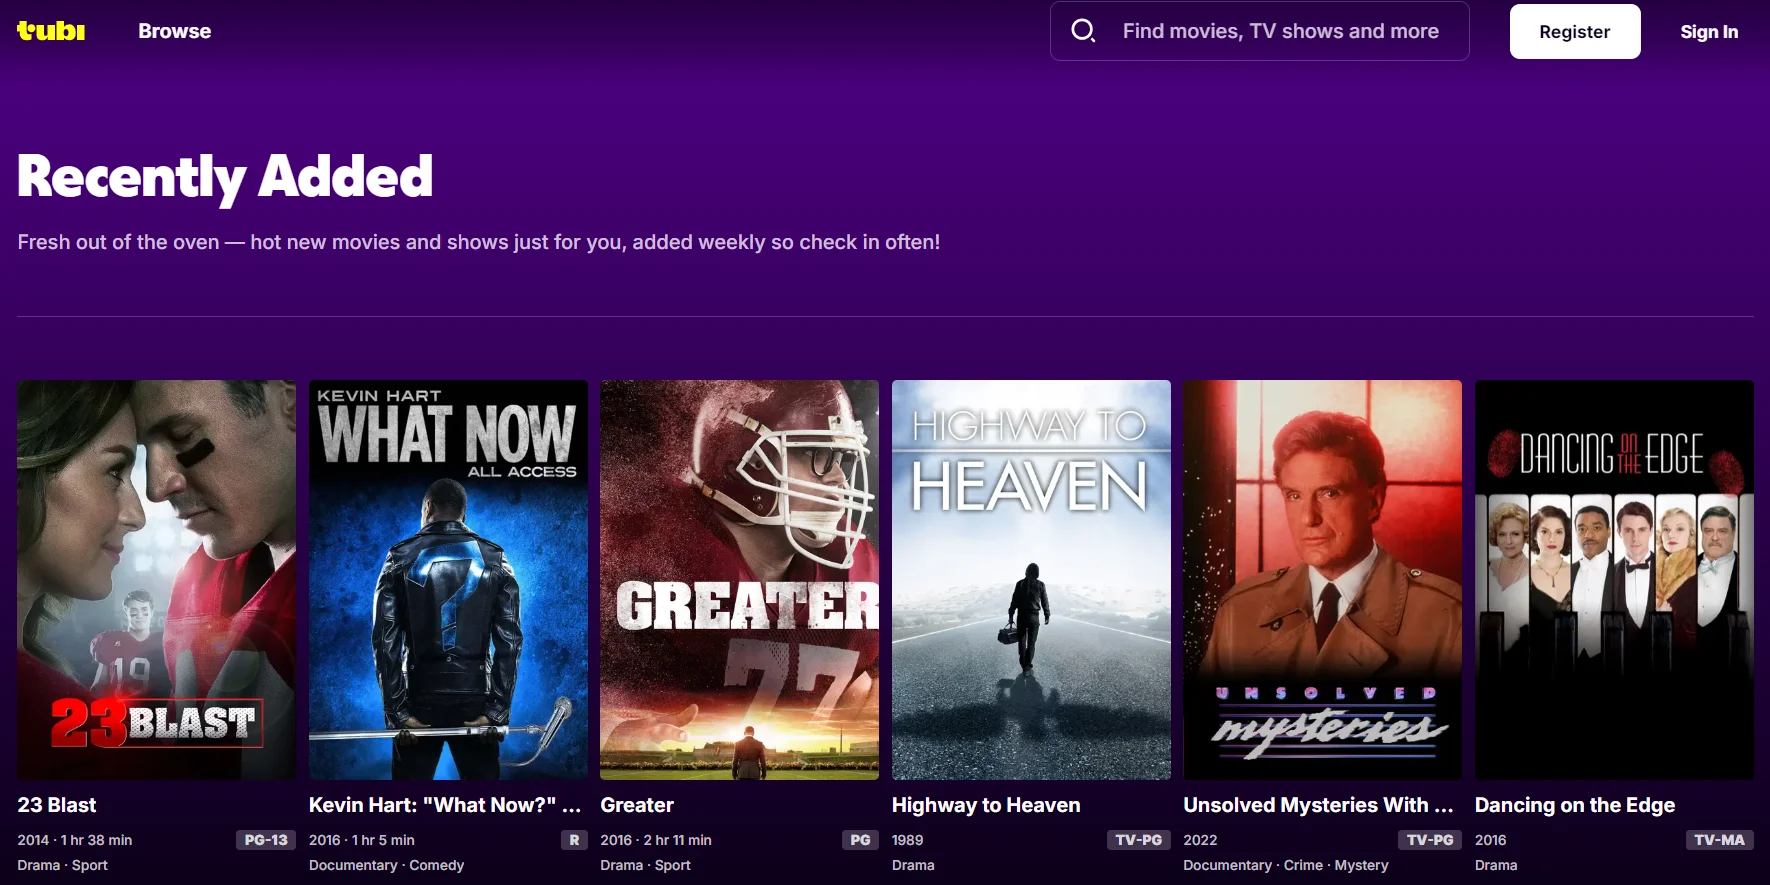Click "Drama · Sport" under 23 Blast

pos(62,865)
